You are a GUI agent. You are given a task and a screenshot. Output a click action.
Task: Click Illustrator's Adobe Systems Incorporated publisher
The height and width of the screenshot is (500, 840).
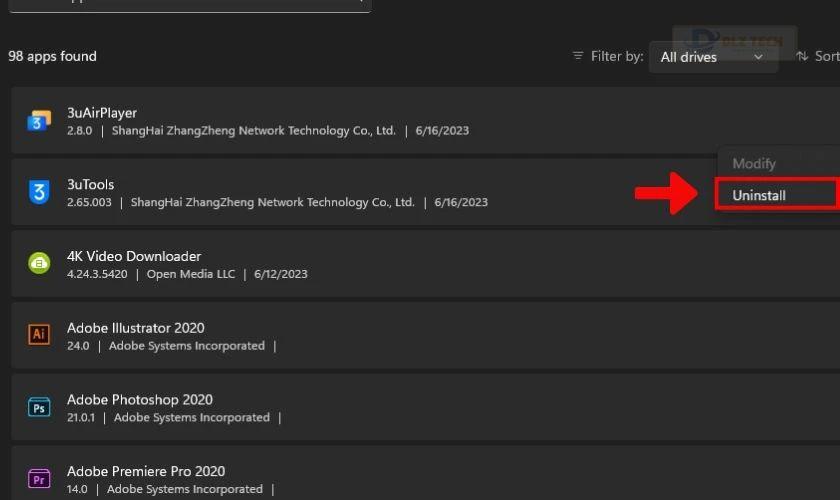pos(186,346)
